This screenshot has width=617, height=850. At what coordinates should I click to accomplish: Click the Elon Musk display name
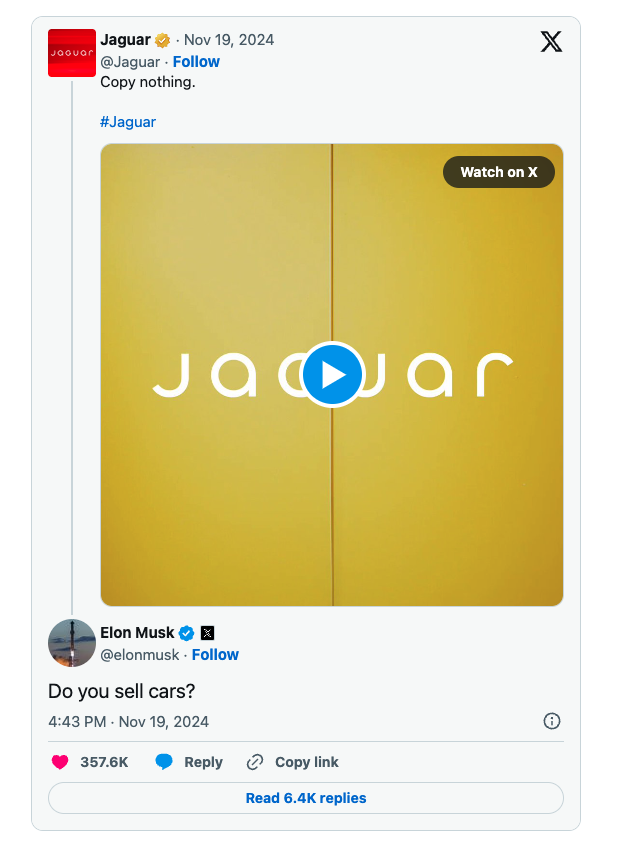coord(137,633)
